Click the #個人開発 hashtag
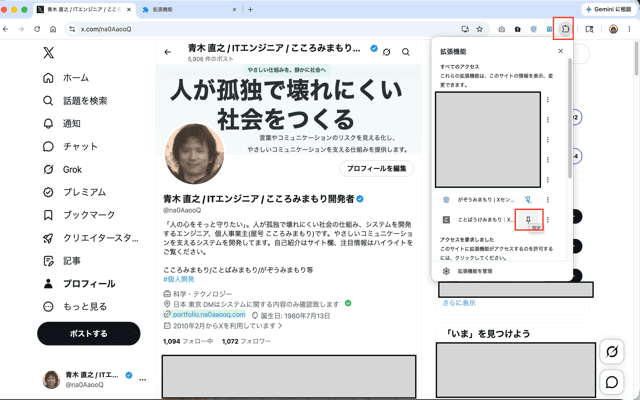Screen dimensions: 640x400 (x=178, y=279)
